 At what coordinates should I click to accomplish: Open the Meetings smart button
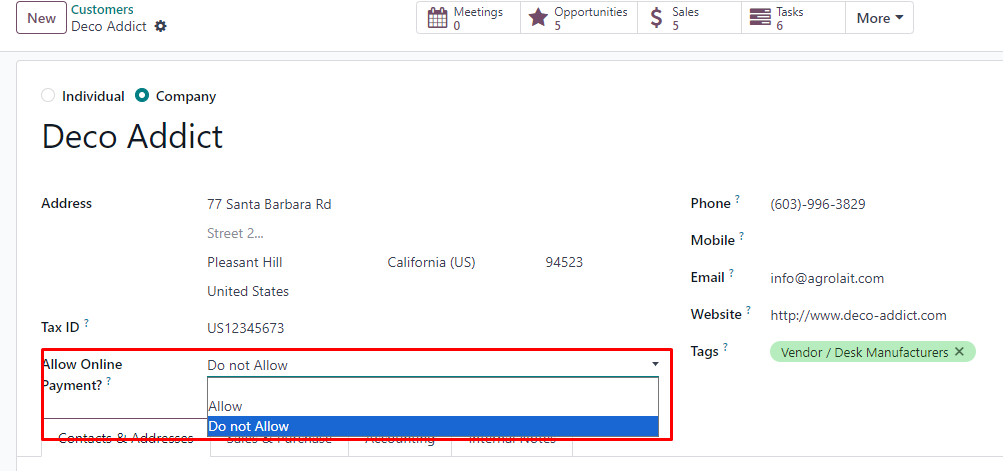coord(468,18)
